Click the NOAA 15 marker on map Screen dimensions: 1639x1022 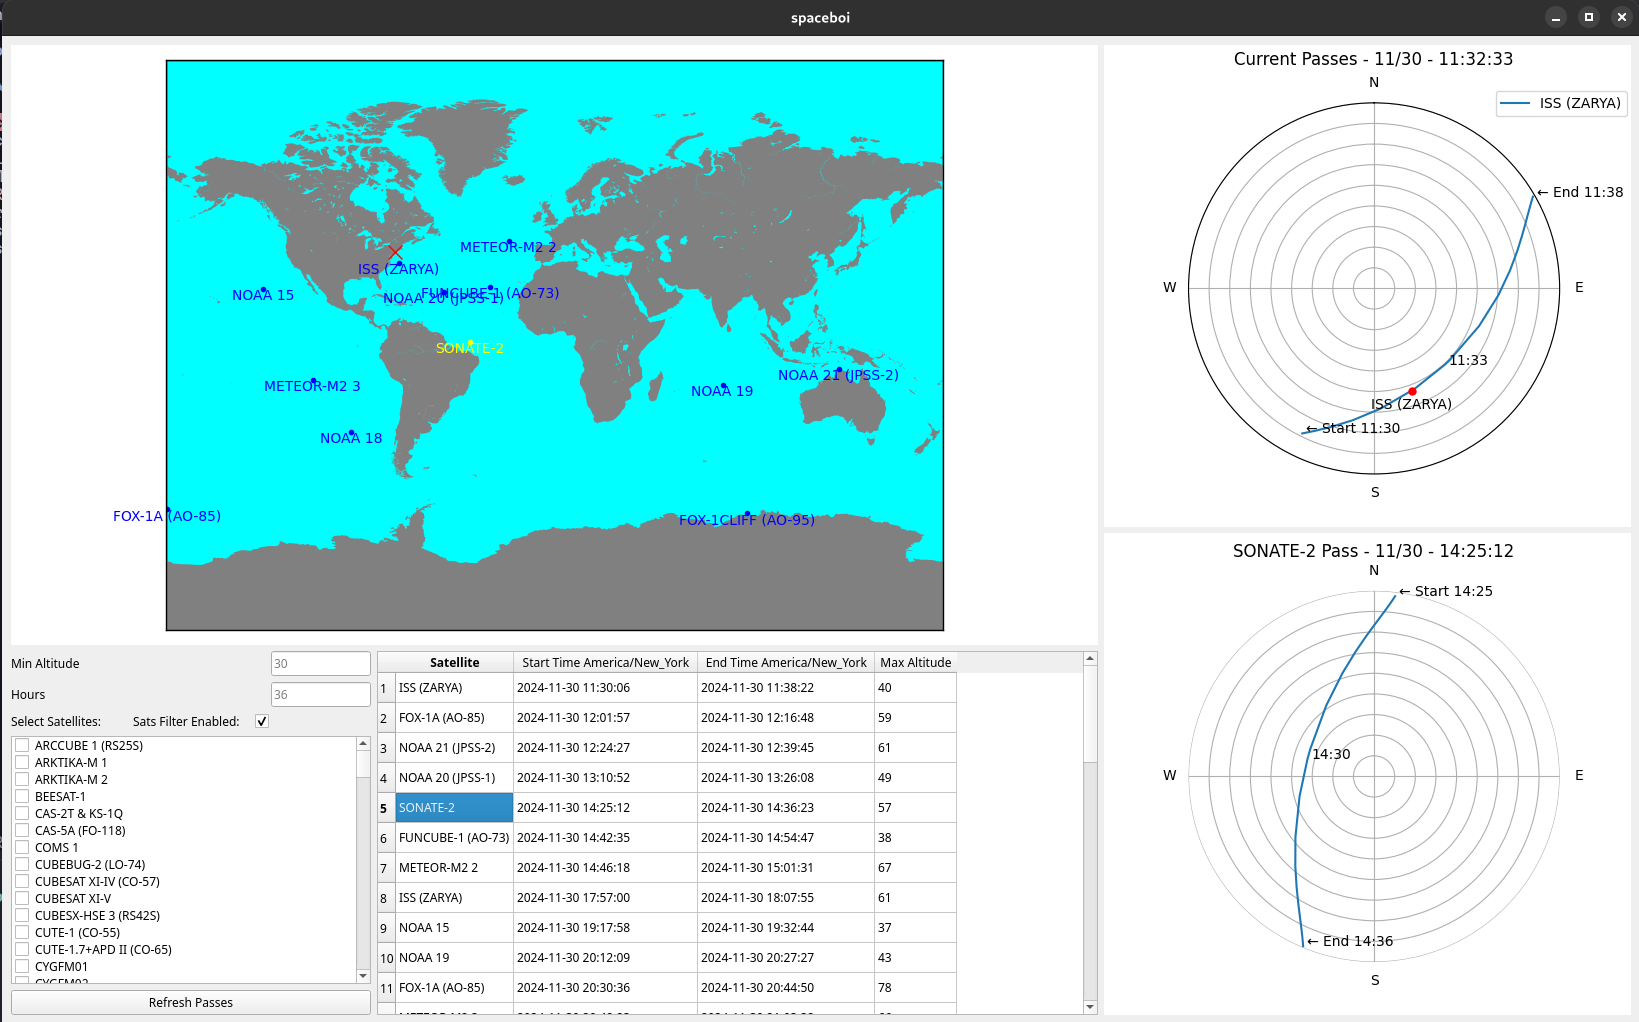point(263,289)
